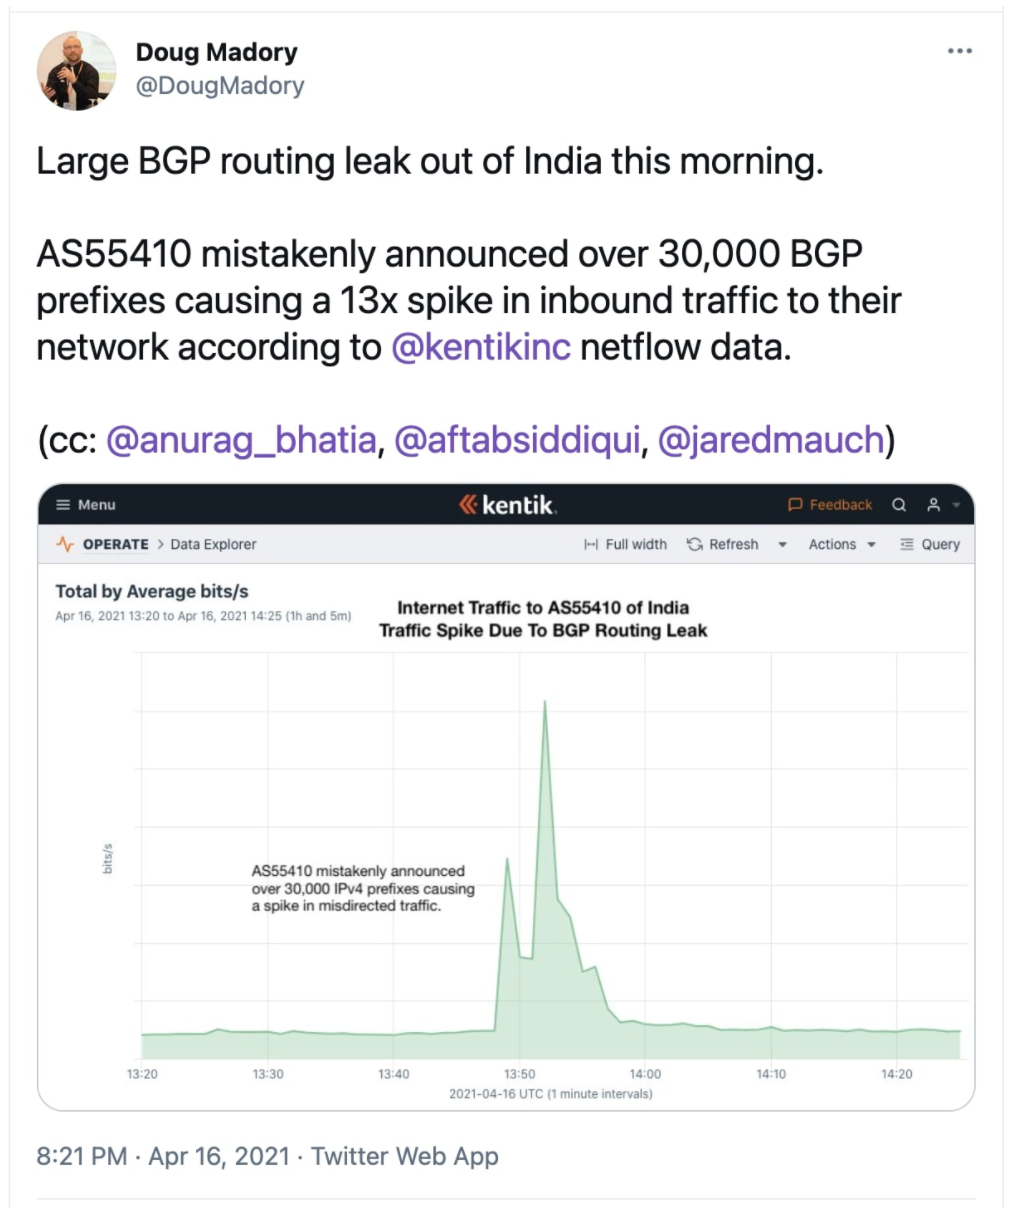Click Doug Madory's profile avatar
The height and width of the screenshot is (1208, 1016).
(x=76, y=70)
